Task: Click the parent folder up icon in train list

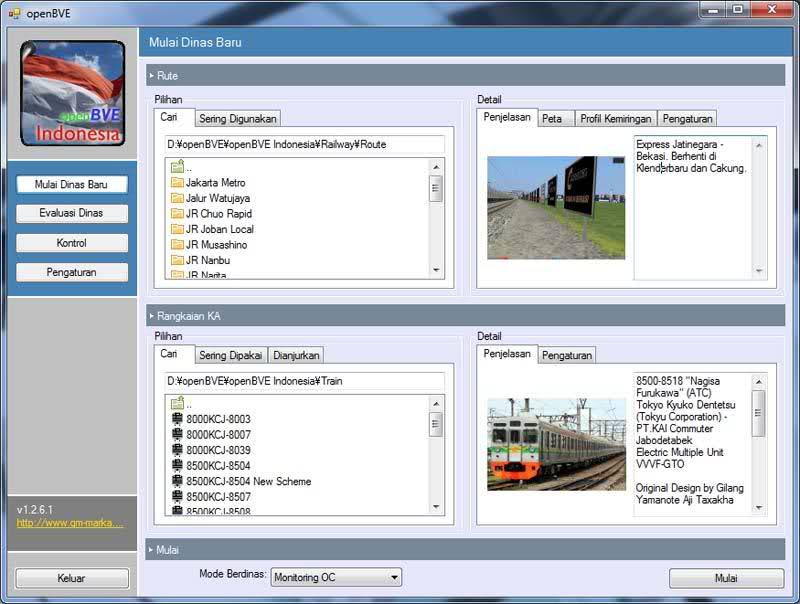Action: [177, 403]
